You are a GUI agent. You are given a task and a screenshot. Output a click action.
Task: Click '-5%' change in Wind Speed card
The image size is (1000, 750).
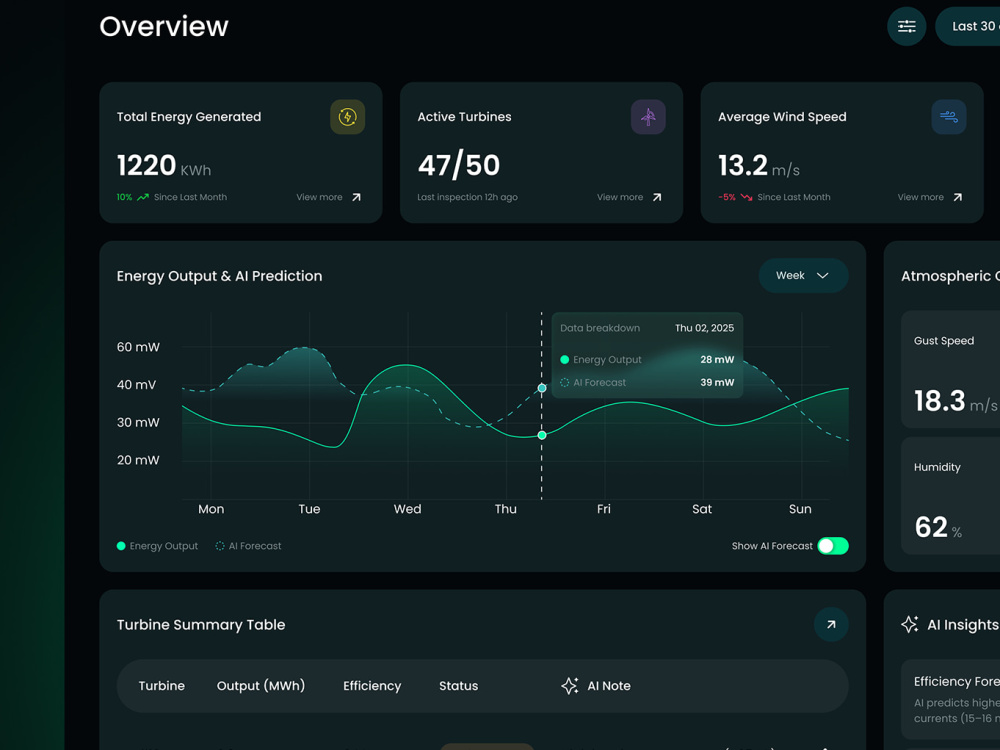pyautogui.click(x=727, y=197)
